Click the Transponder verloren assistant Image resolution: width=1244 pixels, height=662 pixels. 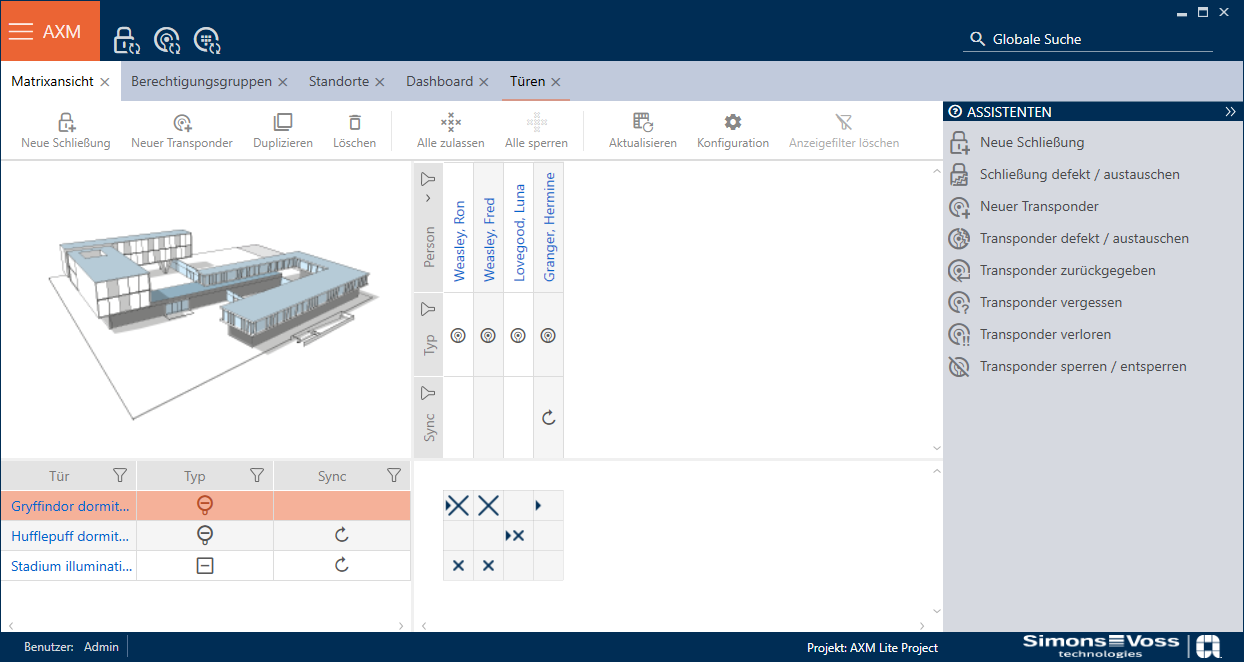pos(1045,334)
